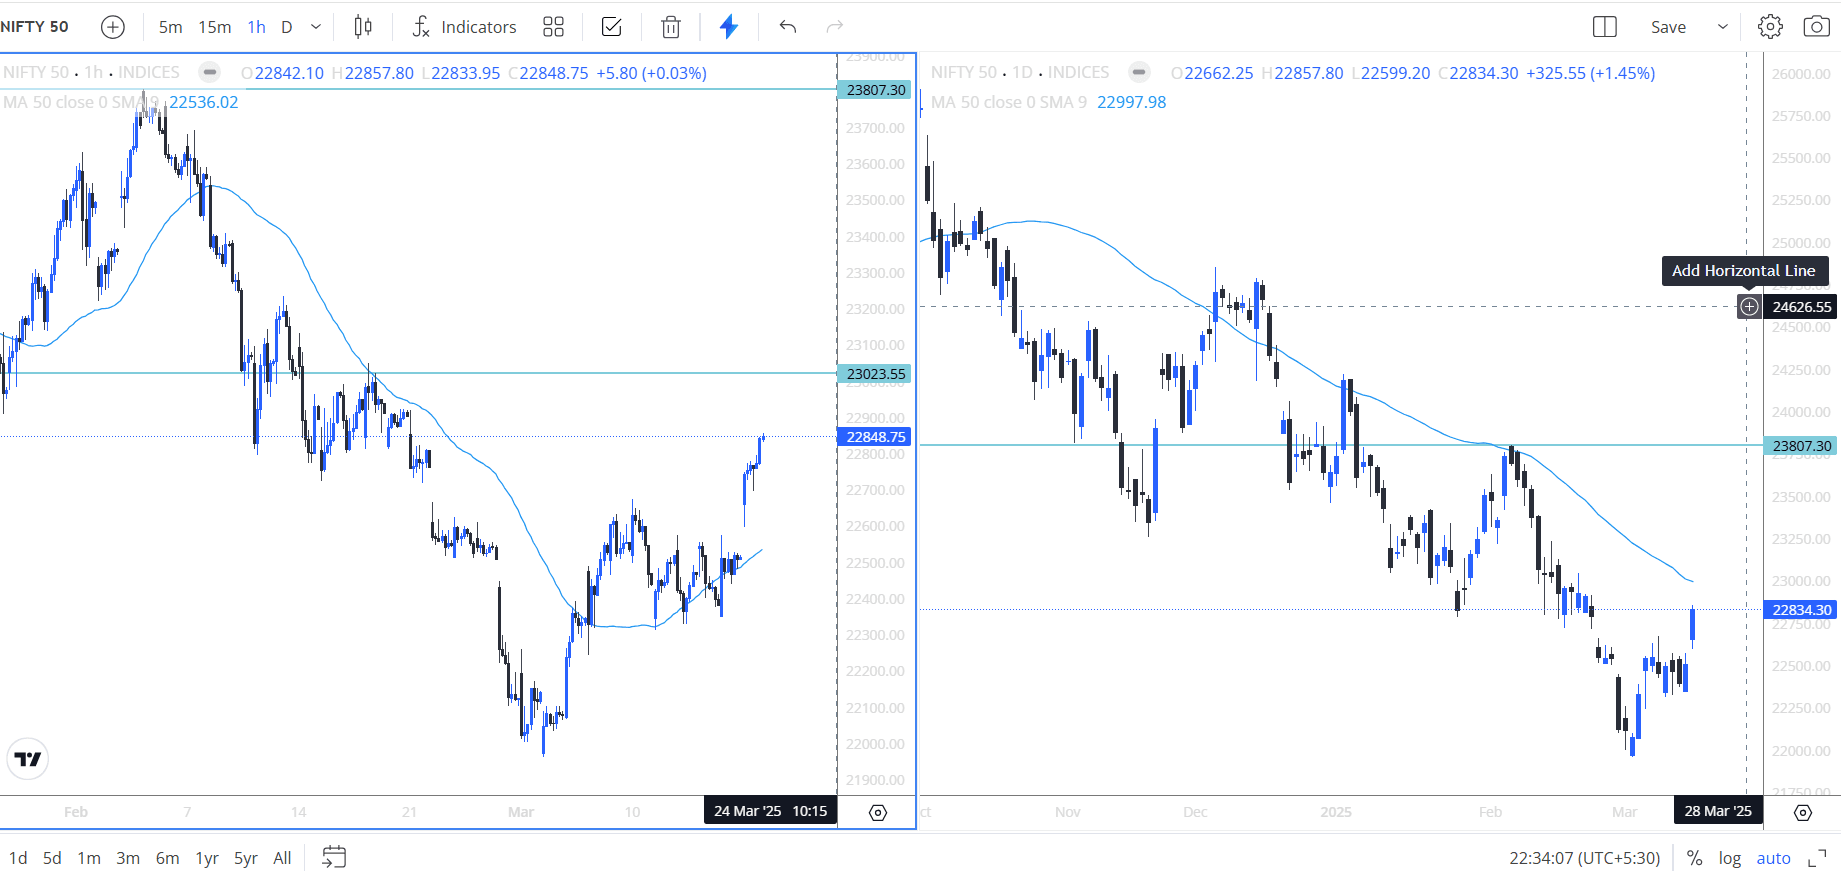Toggle log scale
Screen dimensions: 1841x871
tap(1730, 858)
